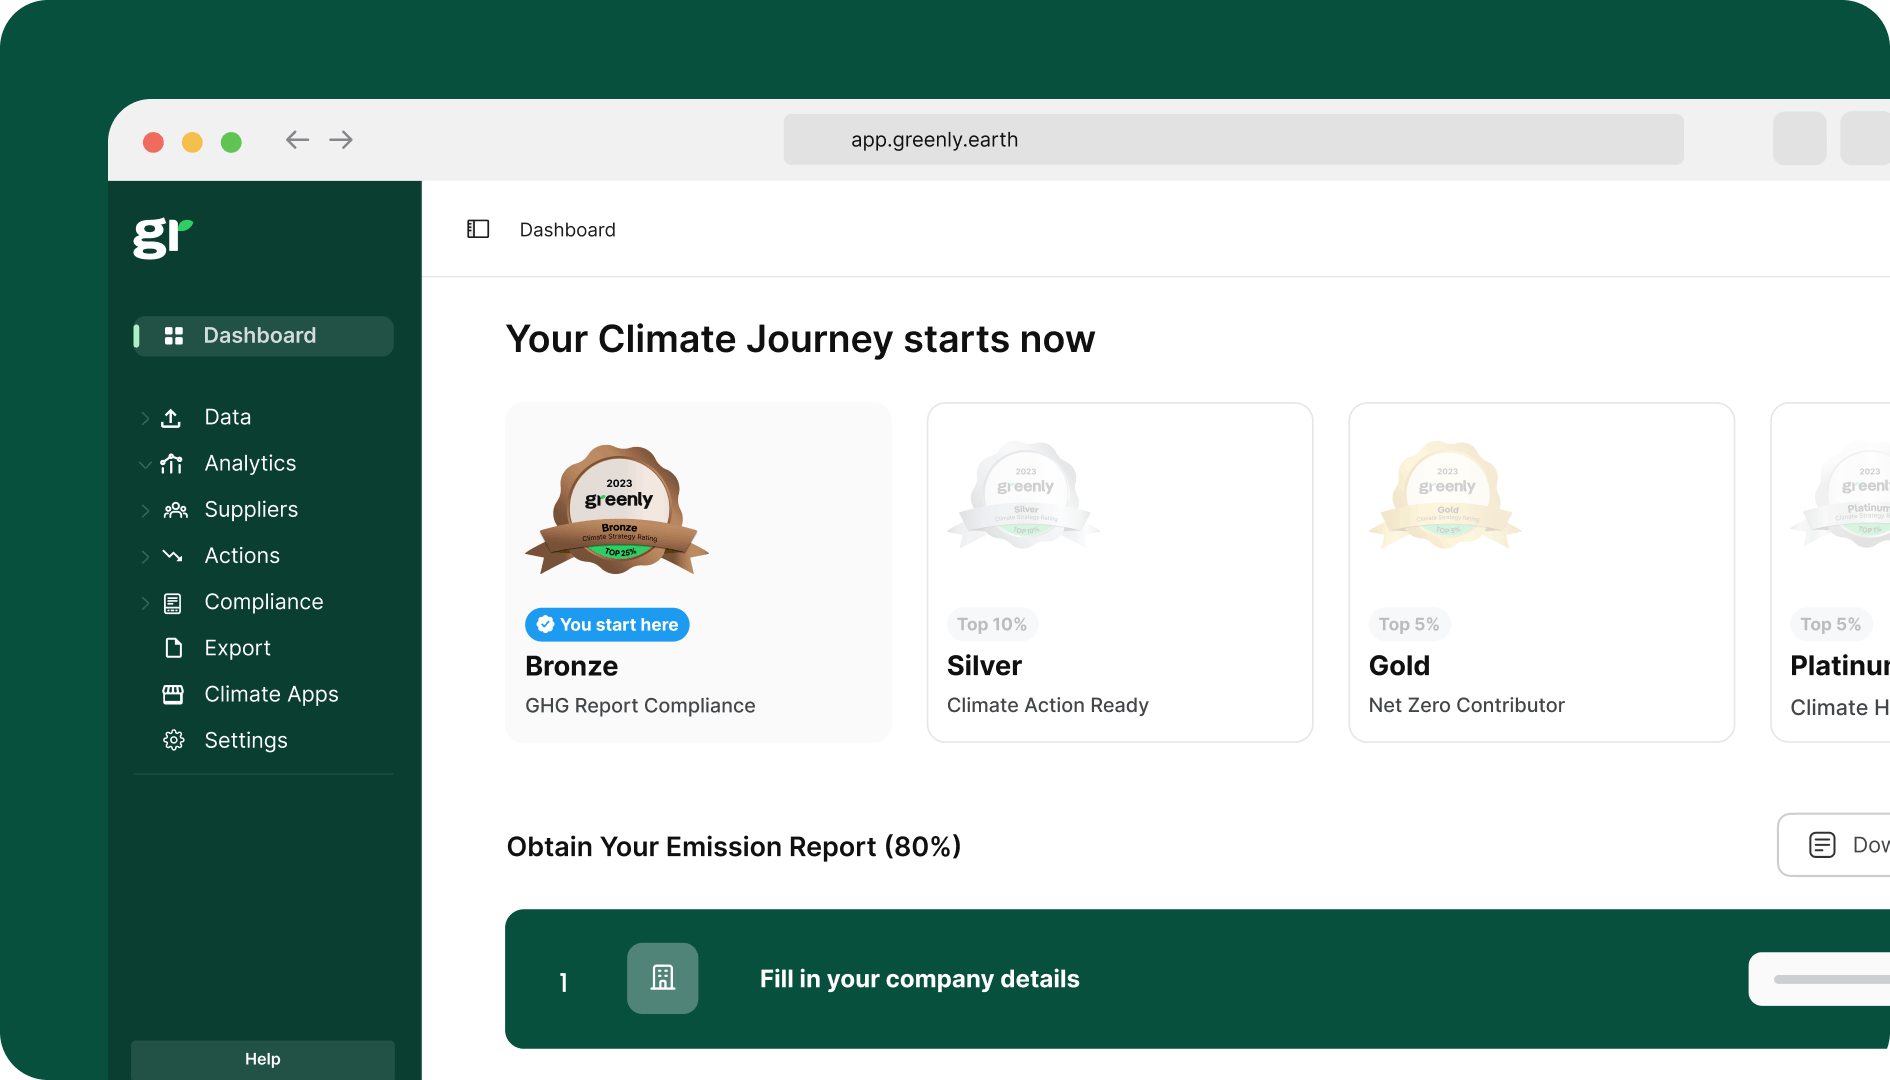Click the first browser toolbar button
Screen dimensions: 1890x1080
[1799, 140]
